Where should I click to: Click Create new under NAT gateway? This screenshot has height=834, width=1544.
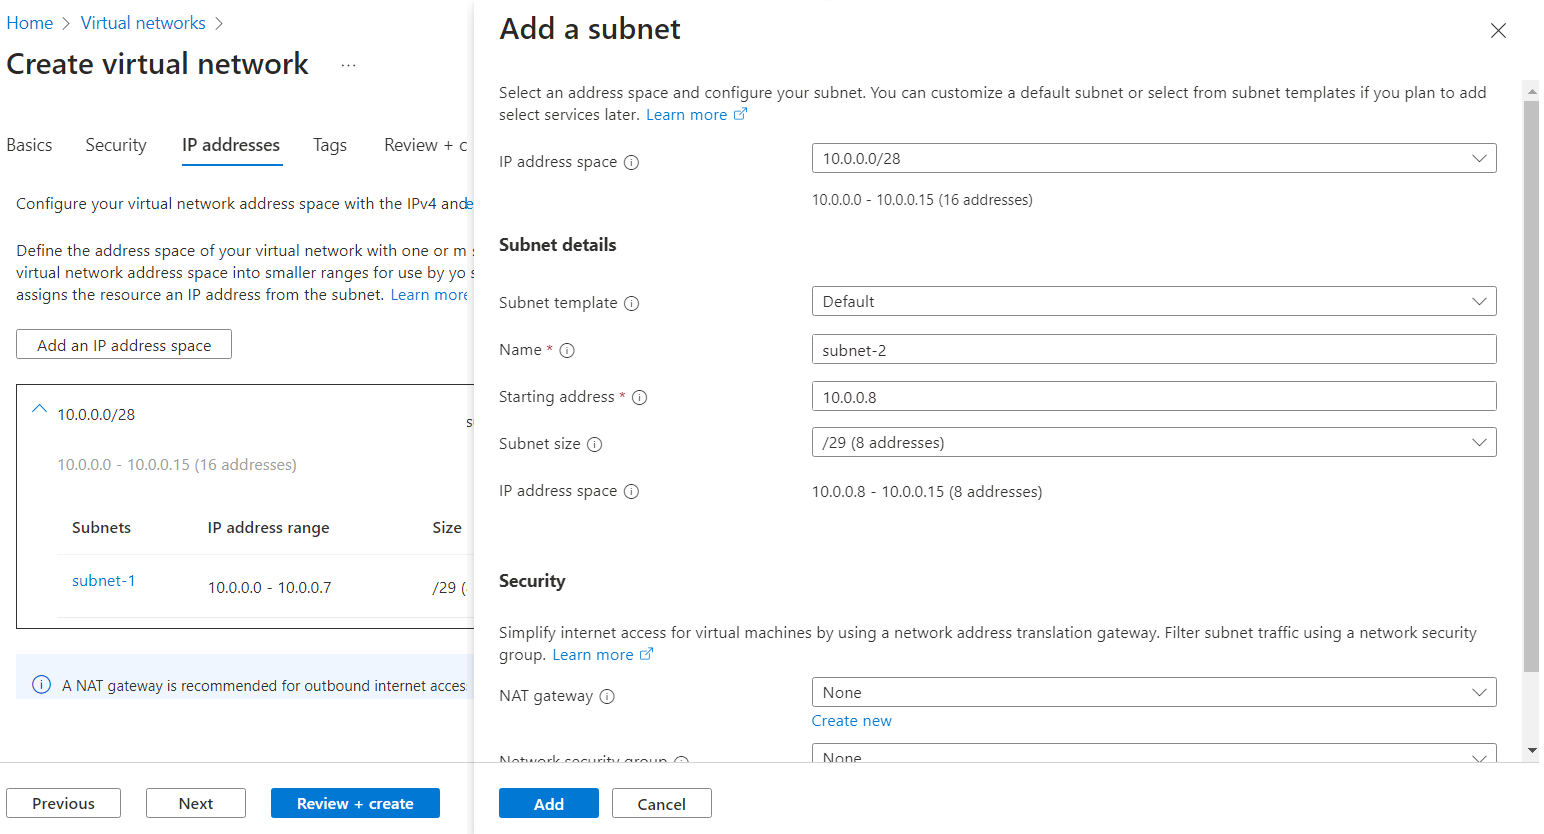pos(851,720)
